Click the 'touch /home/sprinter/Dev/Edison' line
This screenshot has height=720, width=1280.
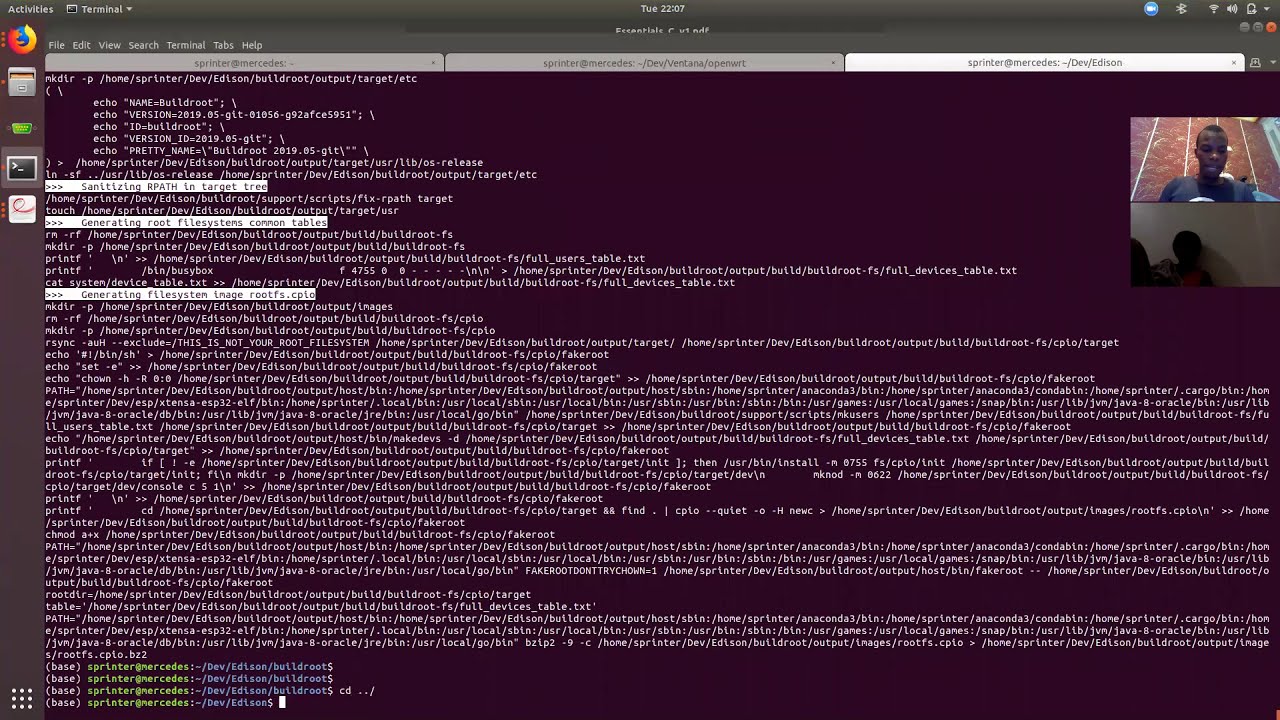click(222, 211)
